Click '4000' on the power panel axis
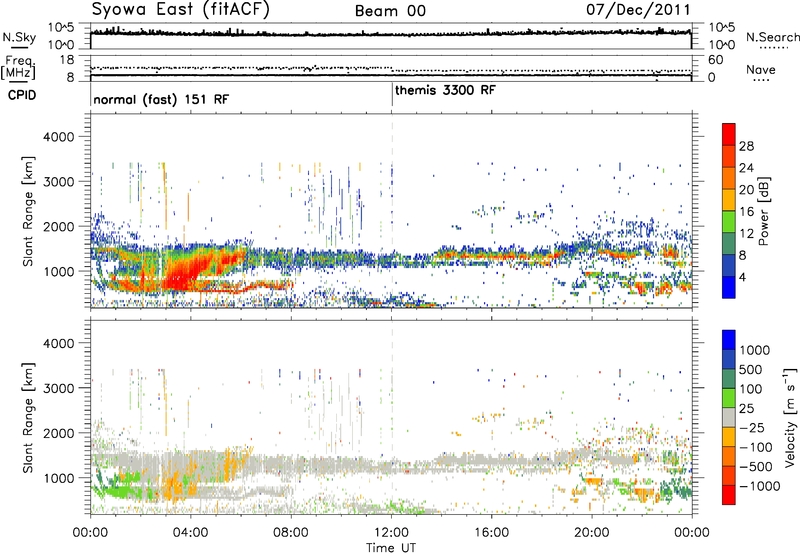800x554 pixels. tap(58, 137)
